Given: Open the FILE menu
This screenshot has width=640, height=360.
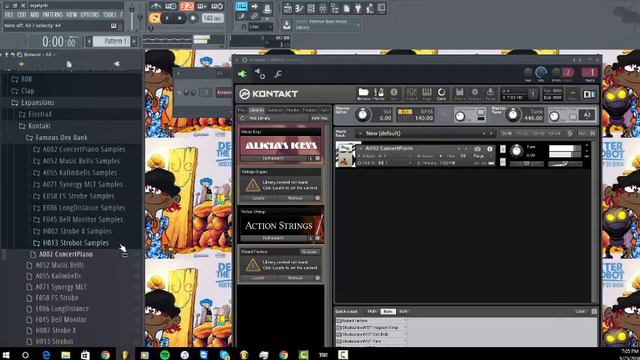Looking at the screenshot, I should 9,15.
